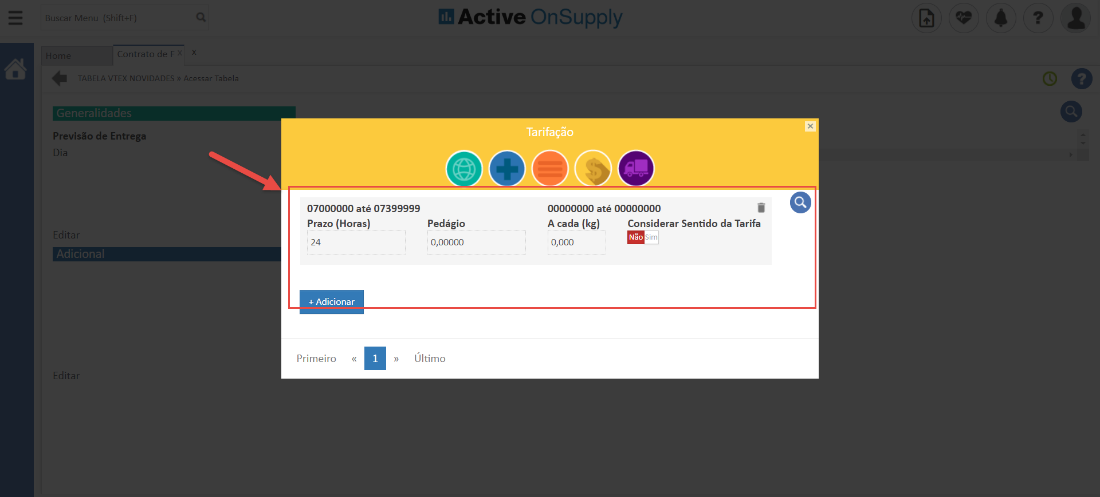Select the orange lines circle icon
The height and width of the screenshot is (497, 1100).
point(550,169)
